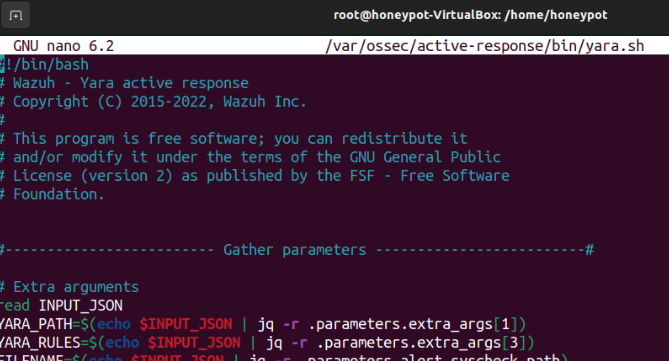Click the 'and/or modify it under the terms' line
Image resolution: width=669 pixels, height=361 pixels.
click(x=250, y=157)
